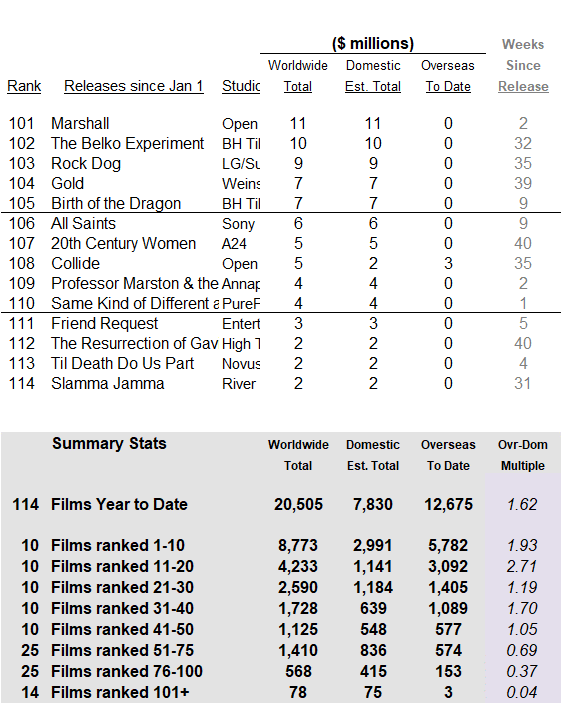Click Collide's overseas value 3

pos(448,263)
